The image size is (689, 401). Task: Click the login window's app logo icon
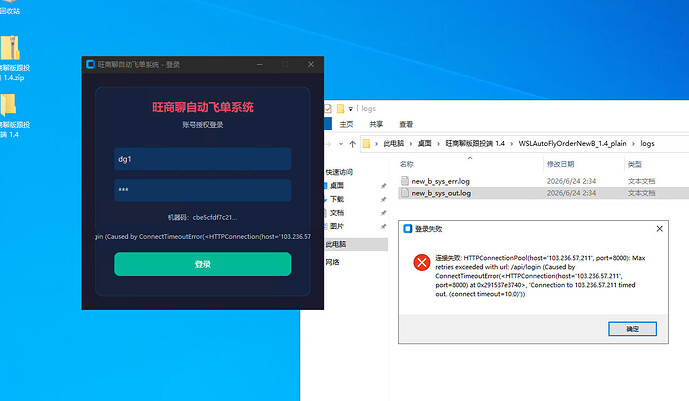[x=91, y=65]
